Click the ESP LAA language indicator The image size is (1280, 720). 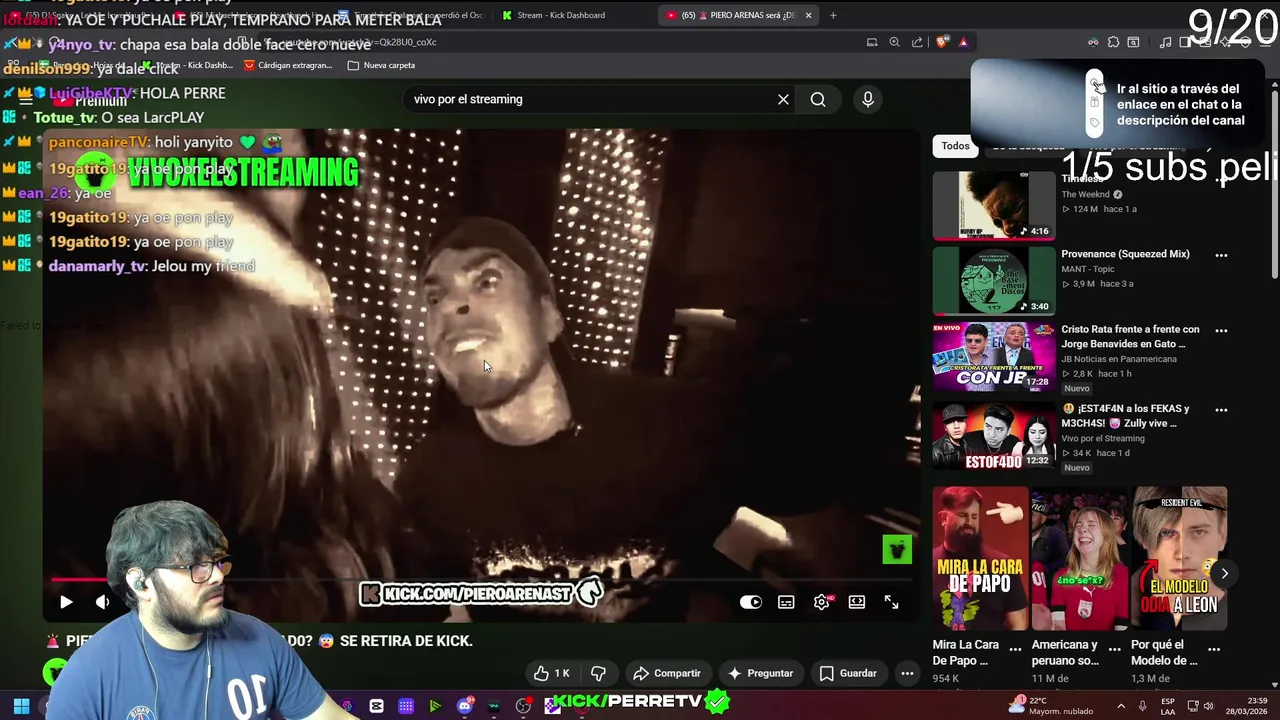[x=1168, y=706]
